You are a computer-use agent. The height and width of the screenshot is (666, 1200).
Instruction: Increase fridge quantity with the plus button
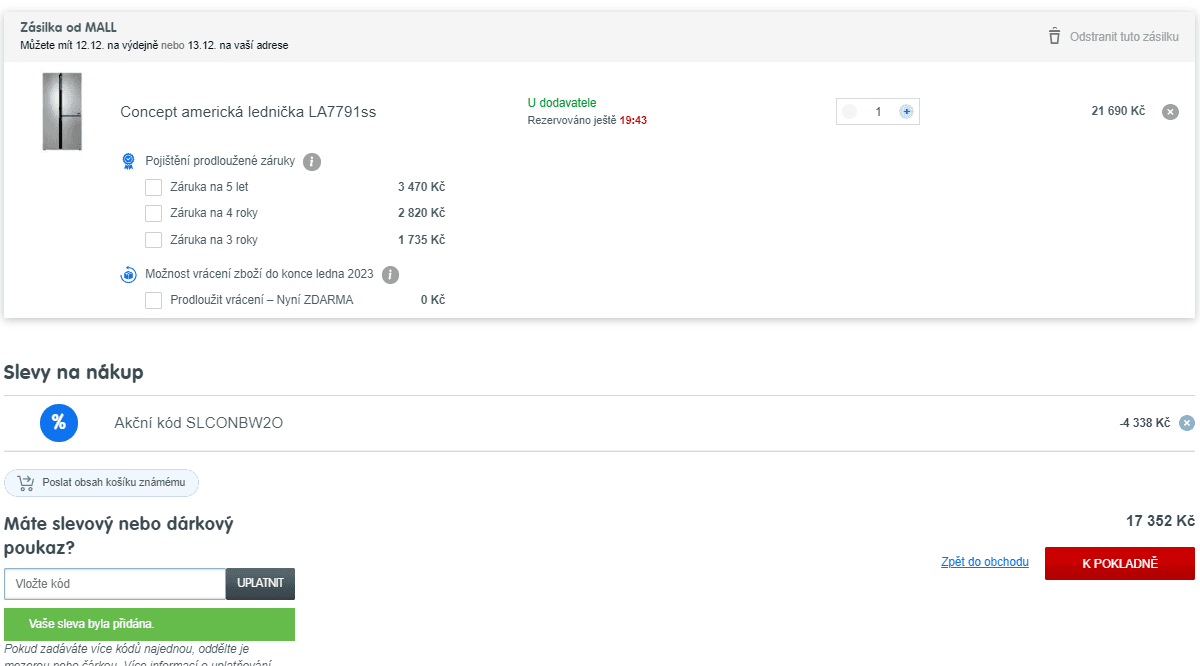(x=906, y=112)
